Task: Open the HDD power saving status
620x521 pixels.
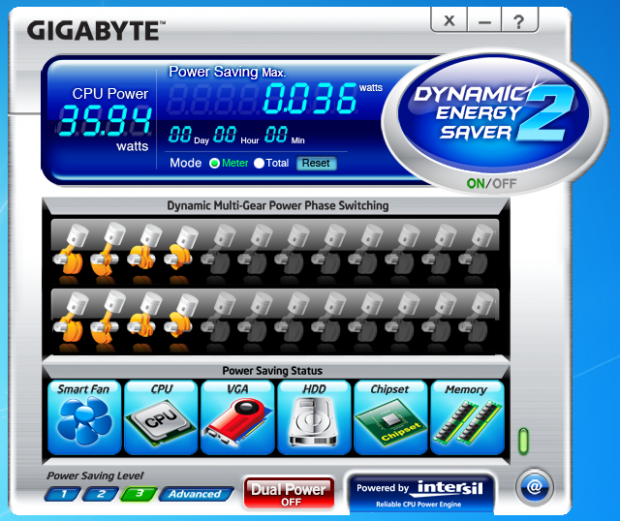Action: tap(314, 417)
